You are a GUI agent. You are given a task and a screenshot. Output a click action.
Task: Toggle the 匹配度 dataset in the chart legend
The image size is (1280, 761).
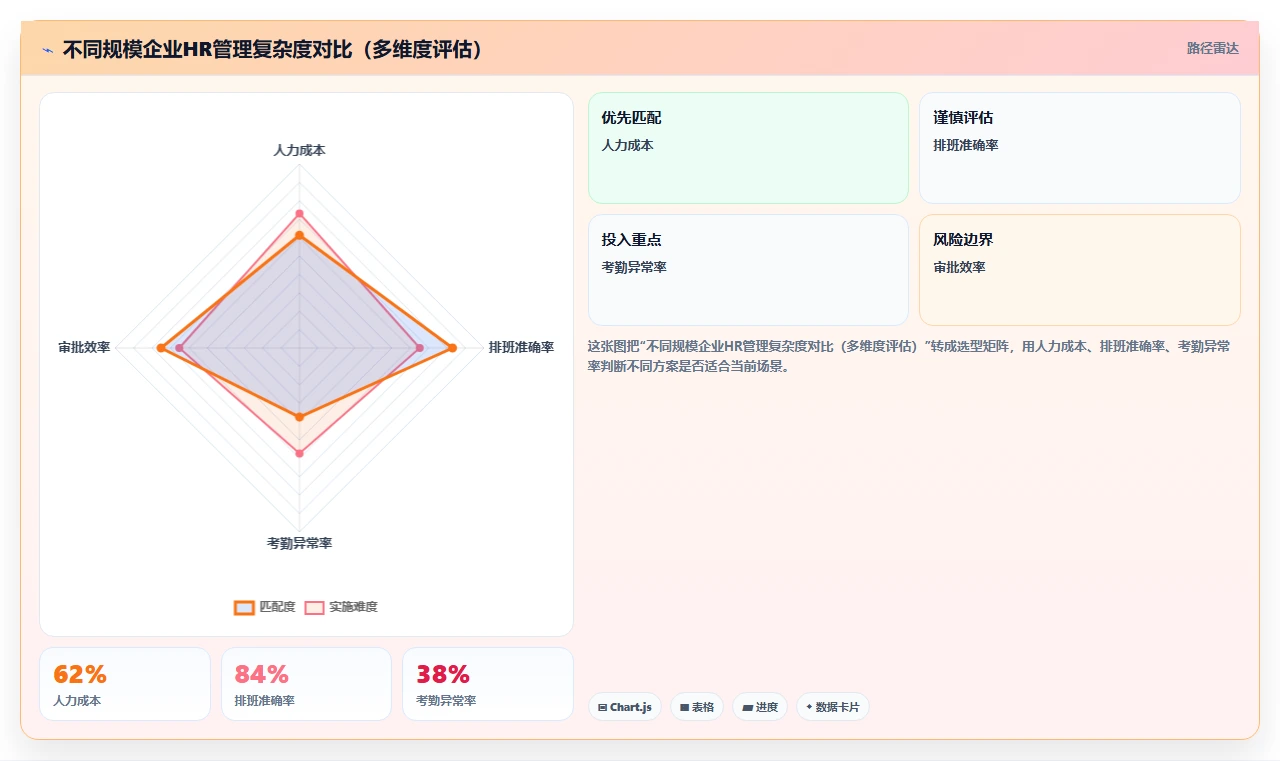tap(265, 607)
